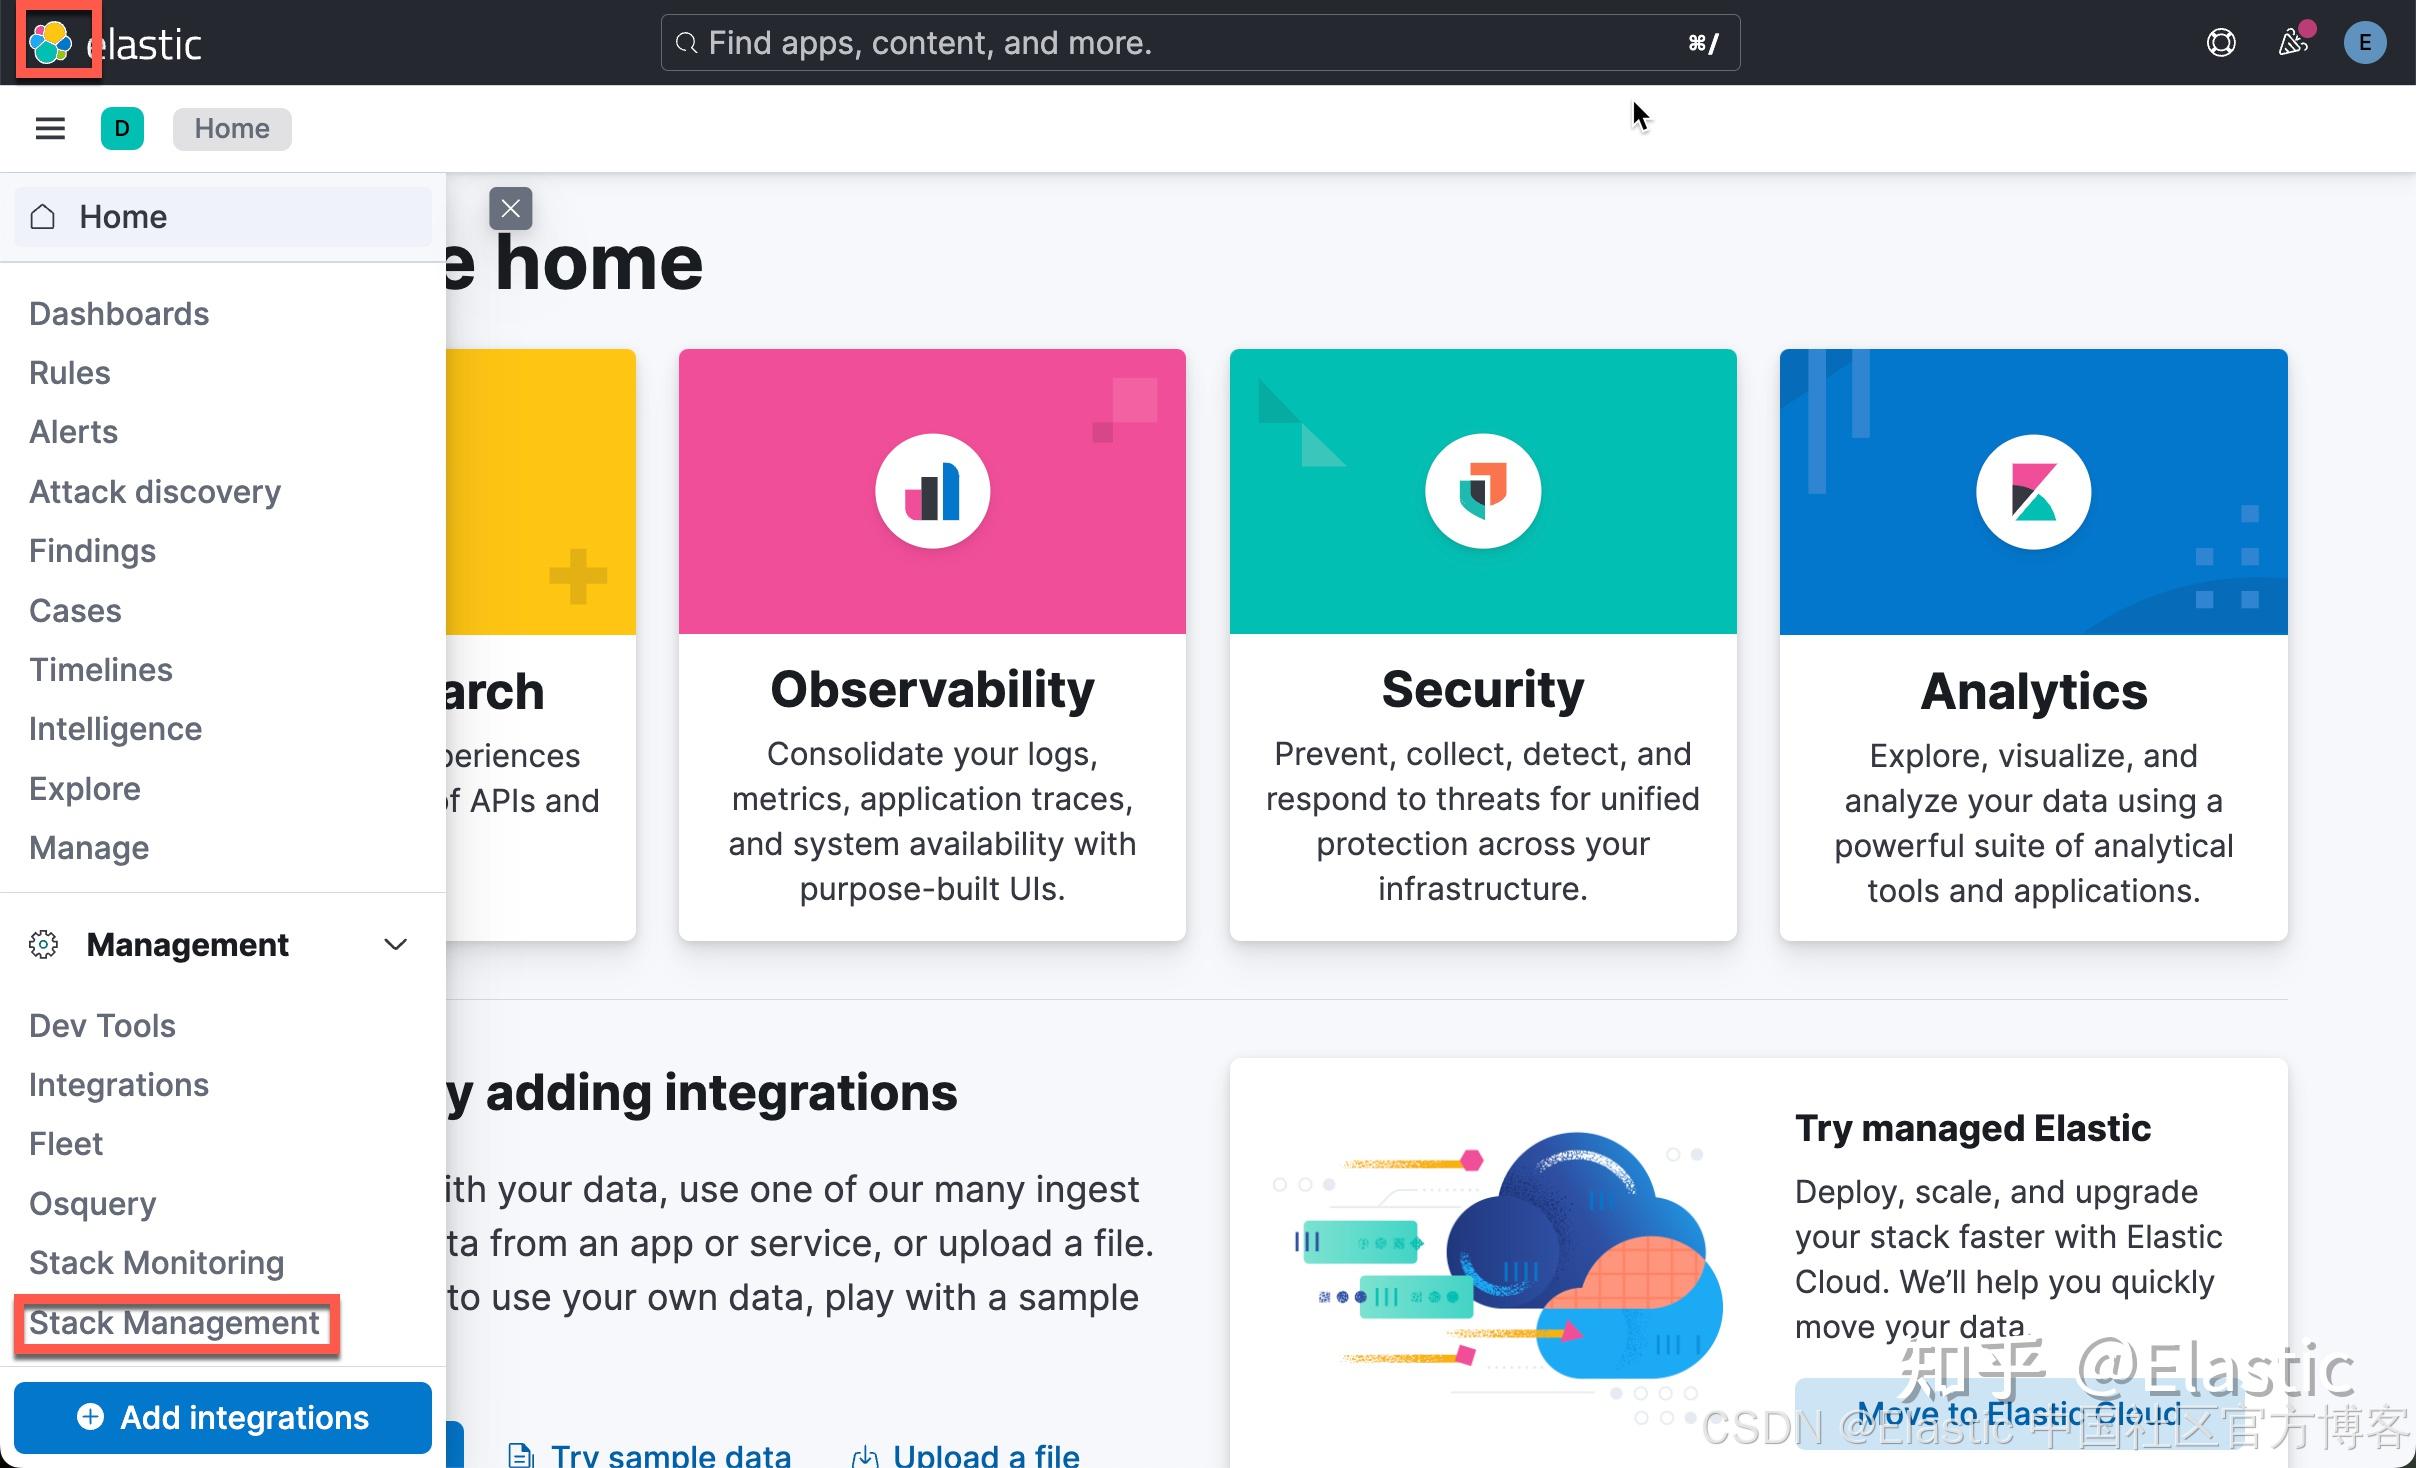Open the D space switcher
Image resolution: width=2416 pixels, height=1468 pixels.
(x=122, y=128)
